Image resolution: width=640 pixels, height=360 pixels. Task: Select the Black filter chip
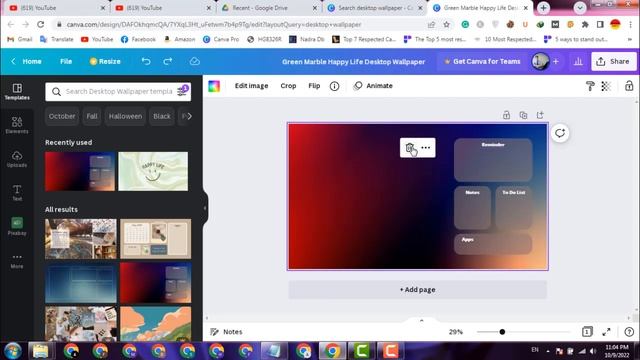pyautogui.click(x=162, y=116)
